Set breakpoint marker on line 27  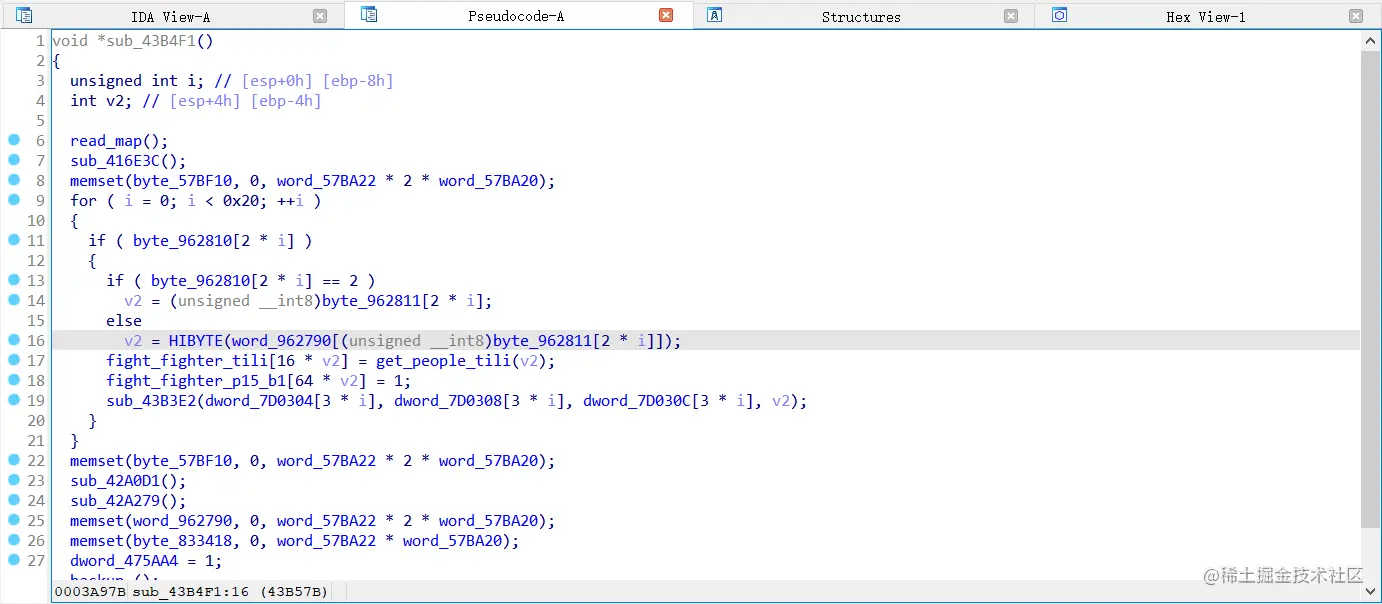click(14, 560)
